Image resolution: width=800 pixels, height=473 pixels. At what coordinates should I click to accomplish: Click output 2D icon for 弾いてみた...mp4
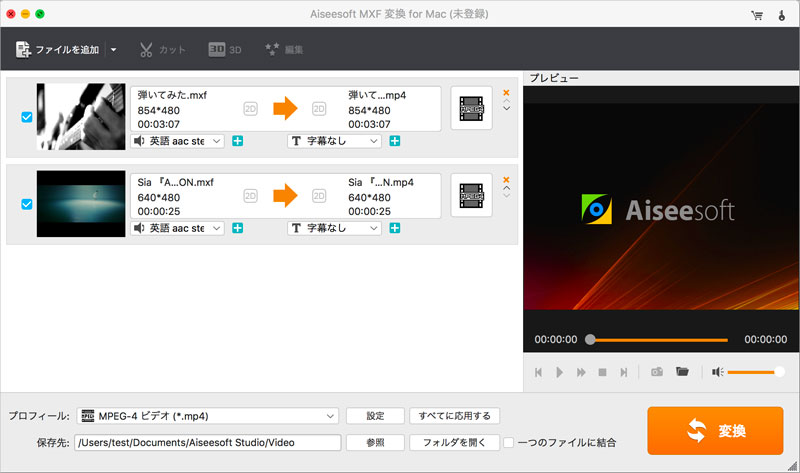319,109
